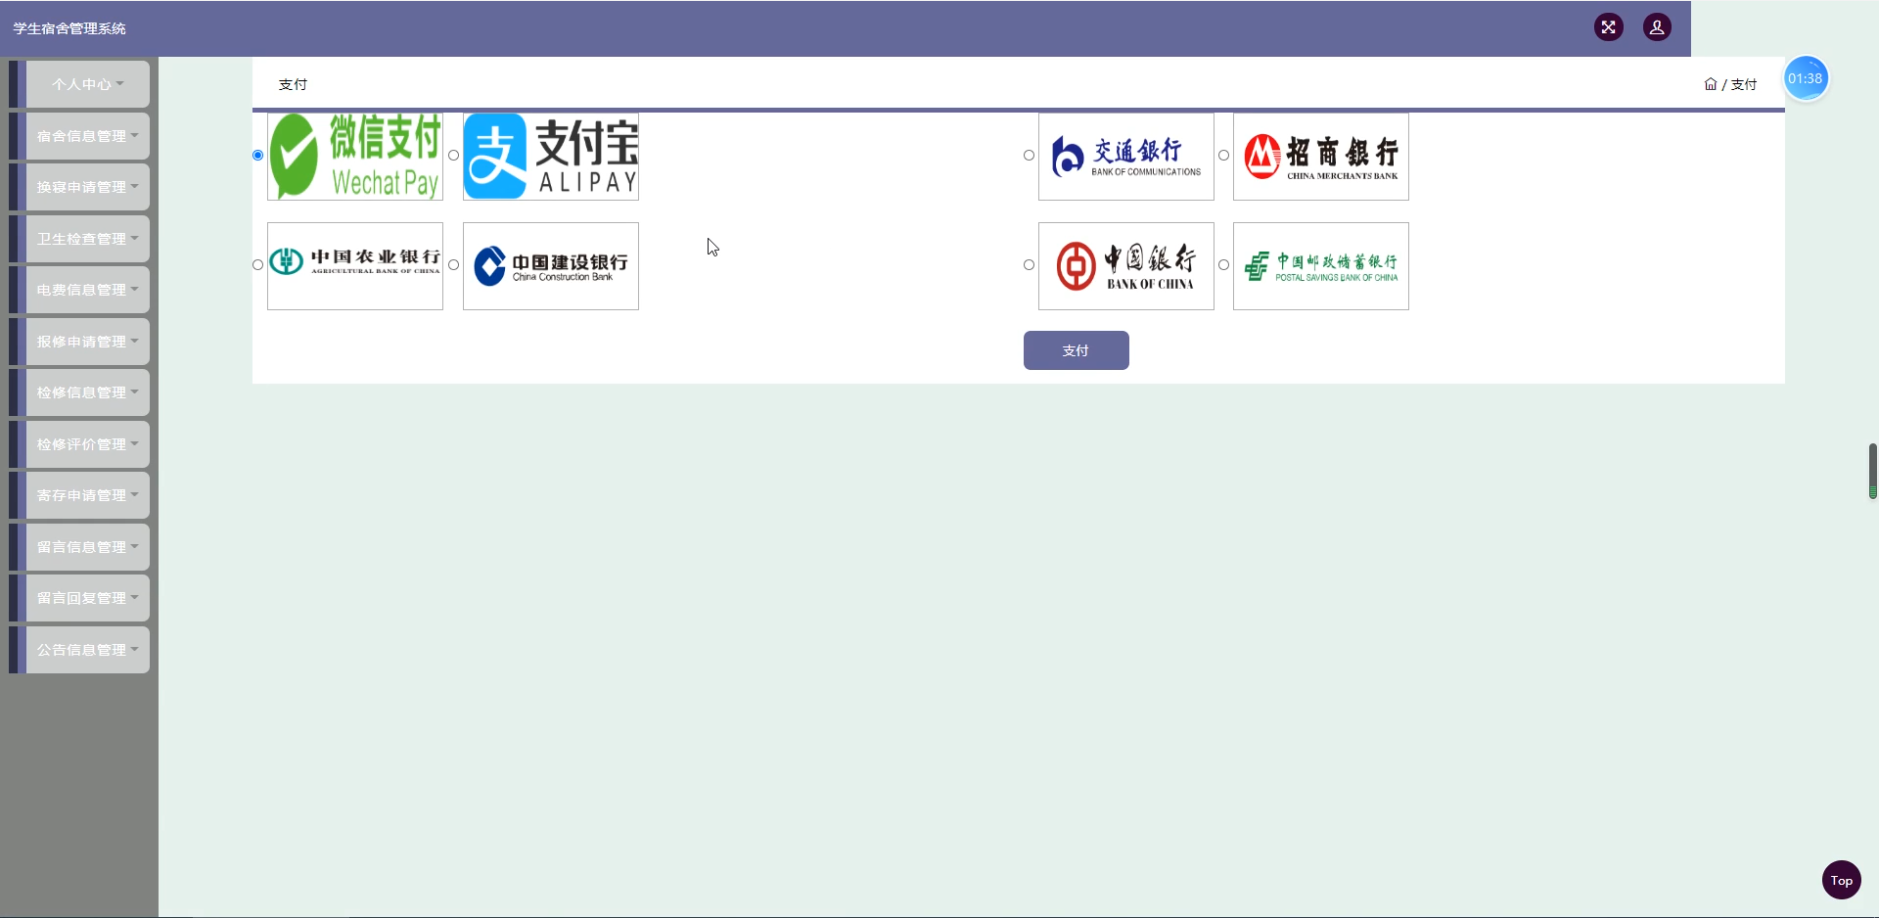Click the blue 01:38 timer bubble

coord(1806,78)
